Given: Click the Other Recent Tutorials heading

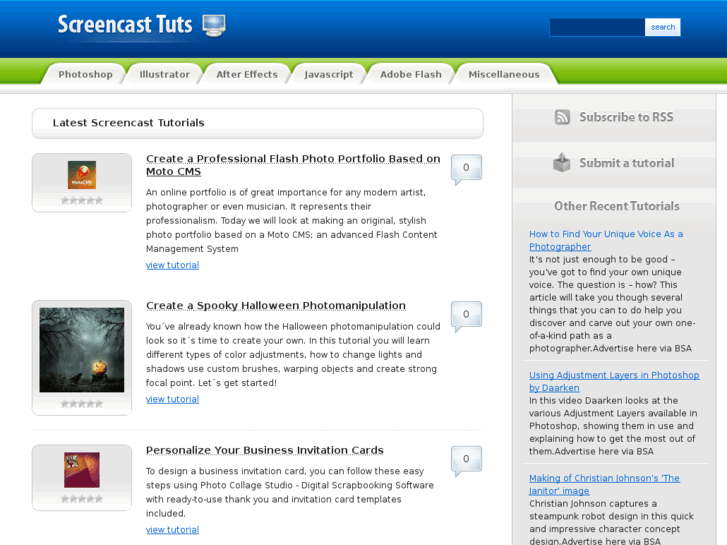Looking at the screenshot, I should [x=617, y=206].
